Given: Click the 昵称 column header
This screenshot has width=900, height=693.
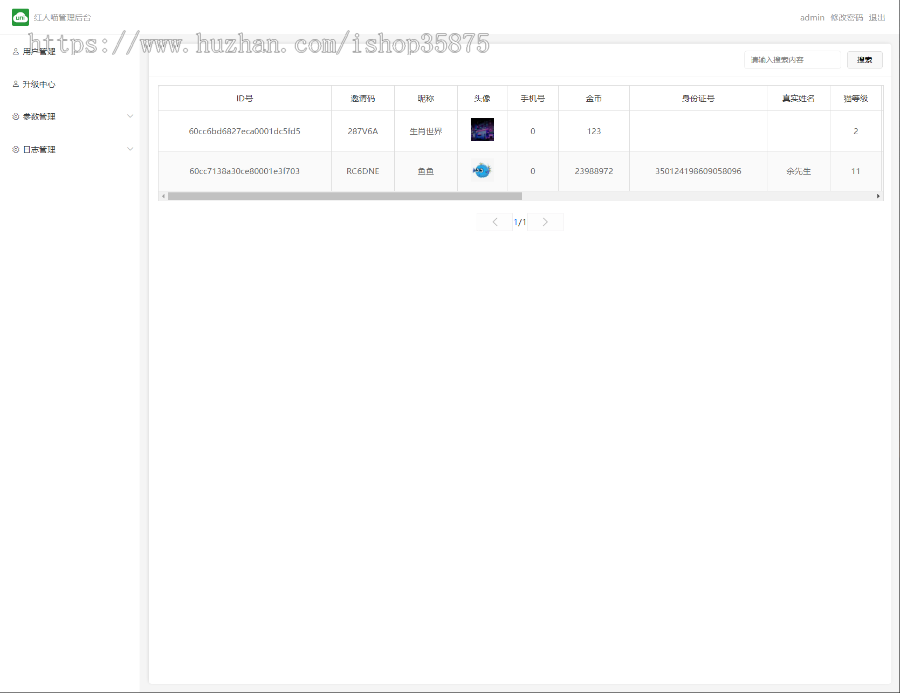Looking at the screenshot, I should [x=426, y=98].
